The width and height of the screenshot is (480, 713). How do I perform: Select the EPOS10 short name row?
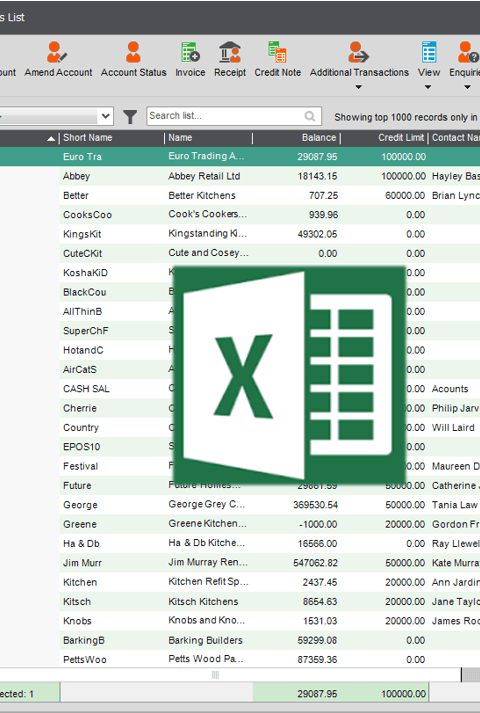pos(81,447)
